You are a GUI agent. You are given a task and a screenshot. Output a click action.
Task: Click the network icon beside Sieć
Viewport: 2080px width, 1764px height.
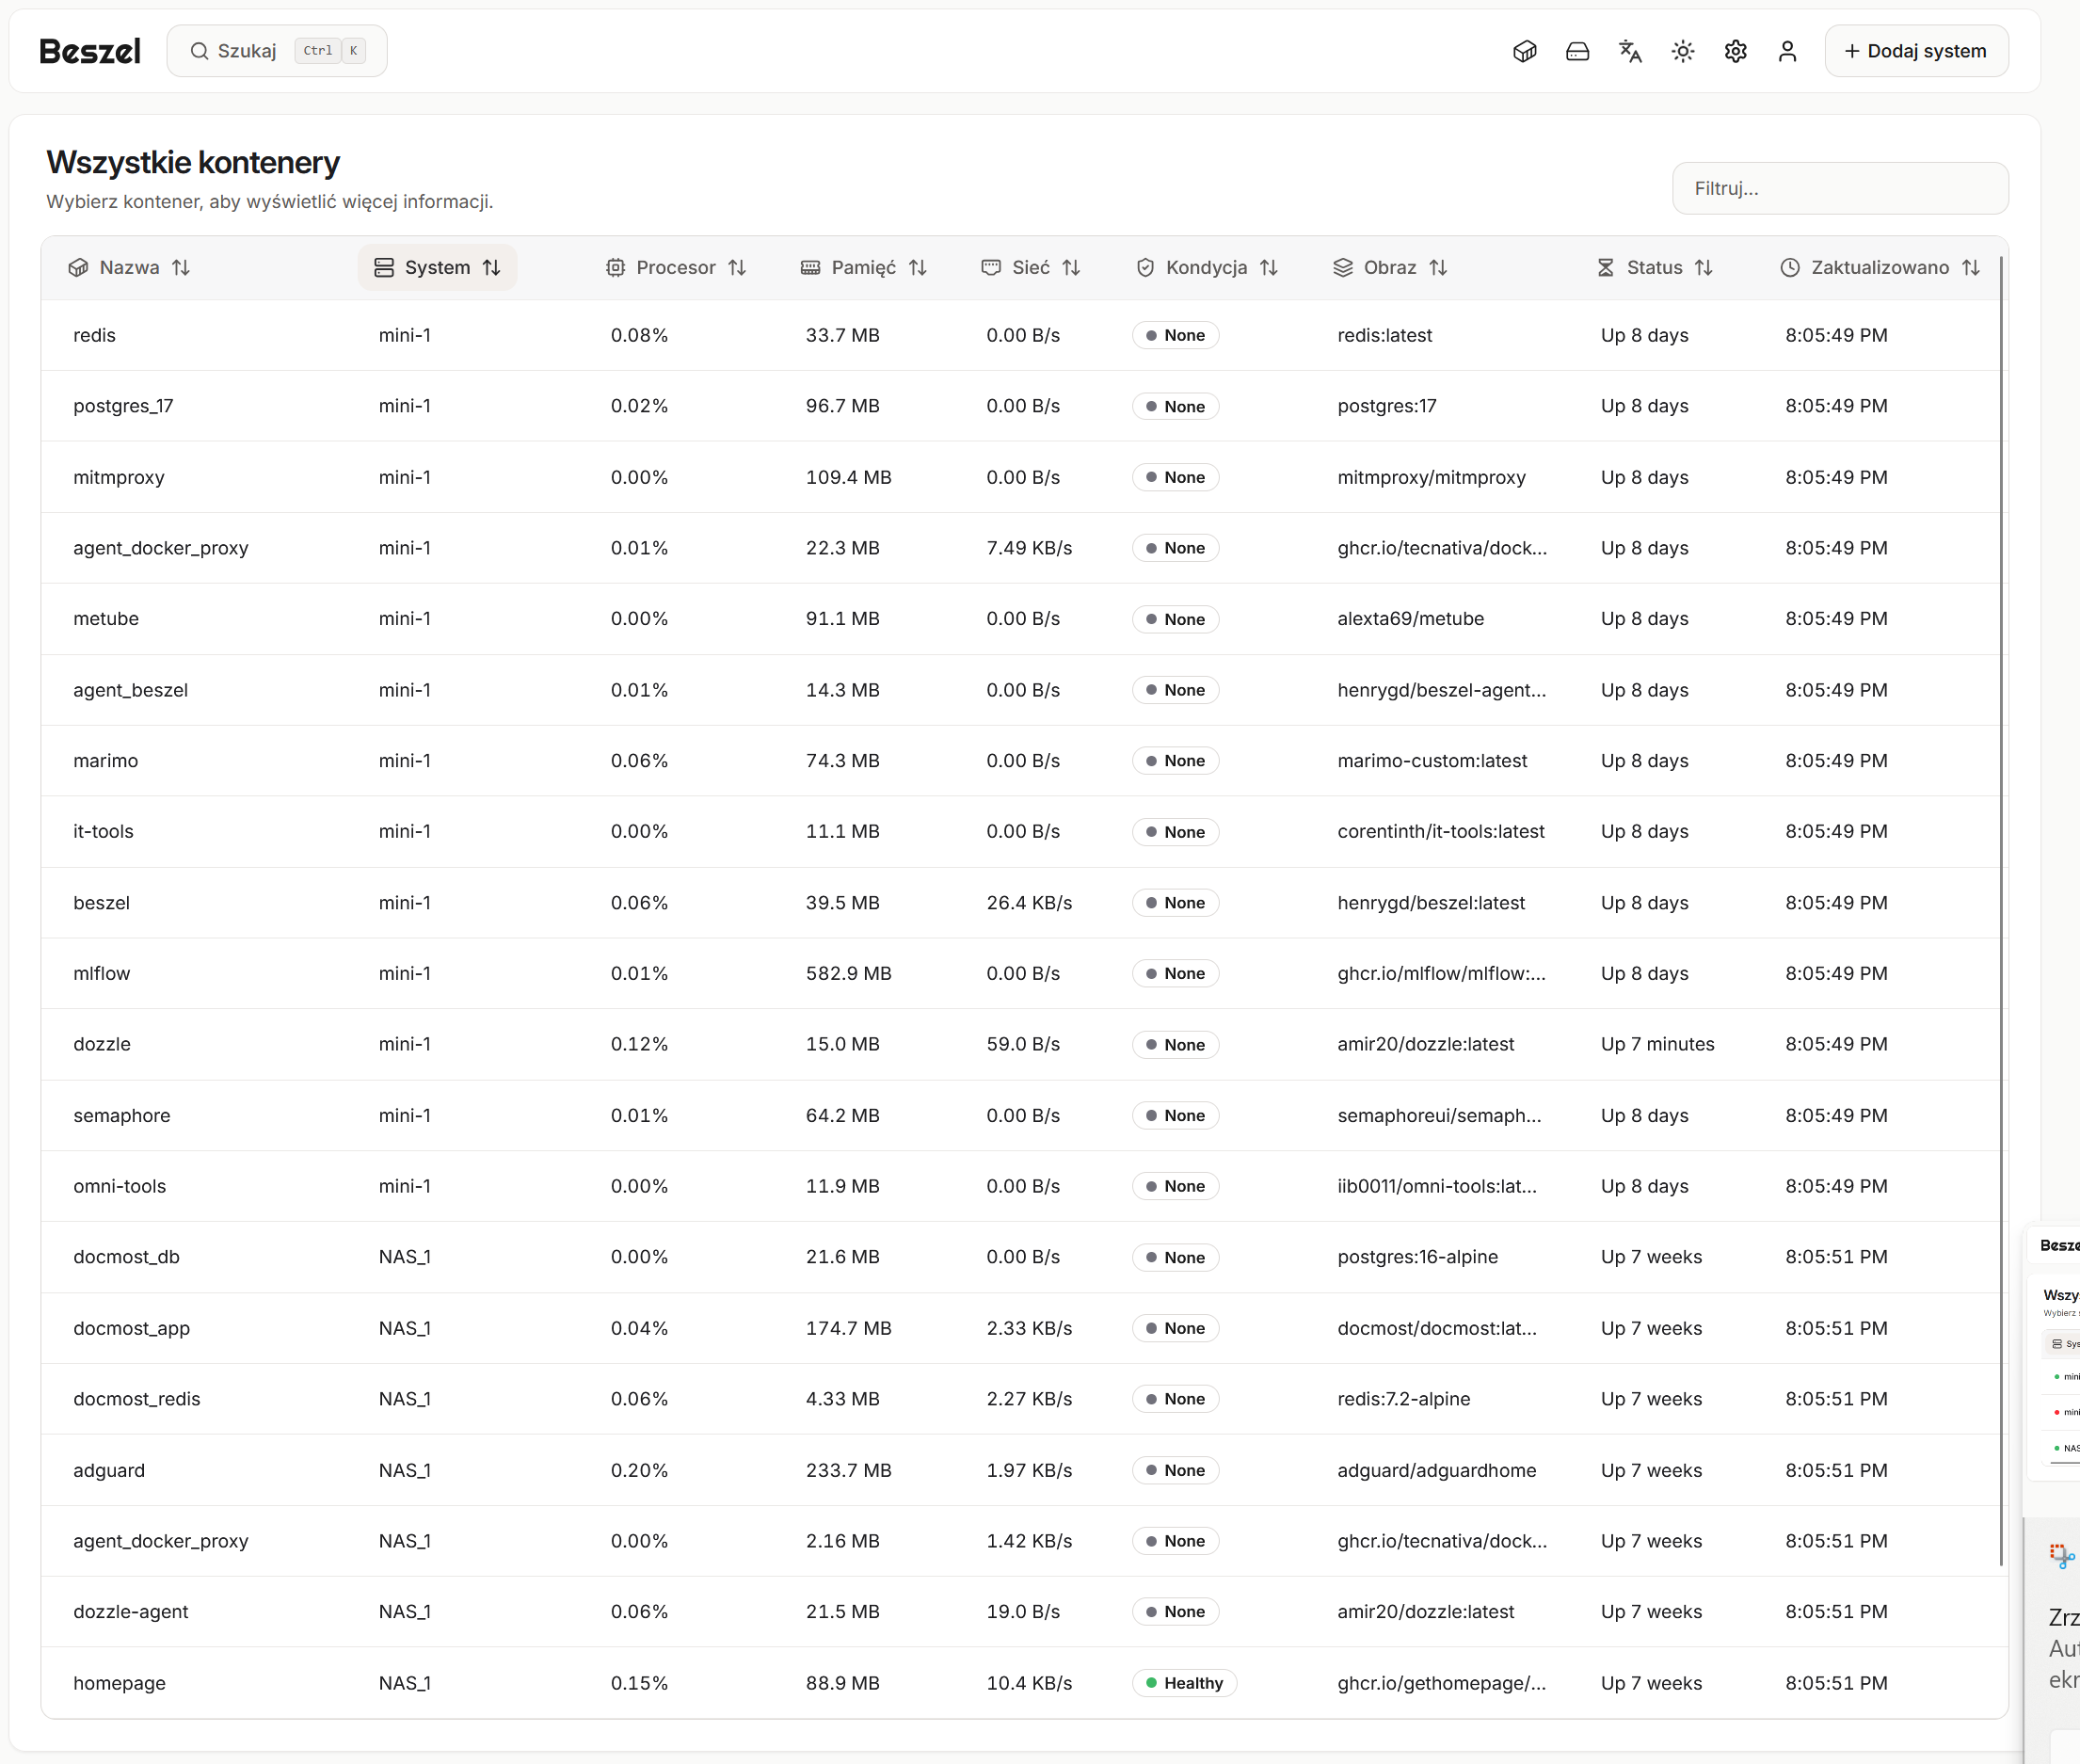point(991,267)
